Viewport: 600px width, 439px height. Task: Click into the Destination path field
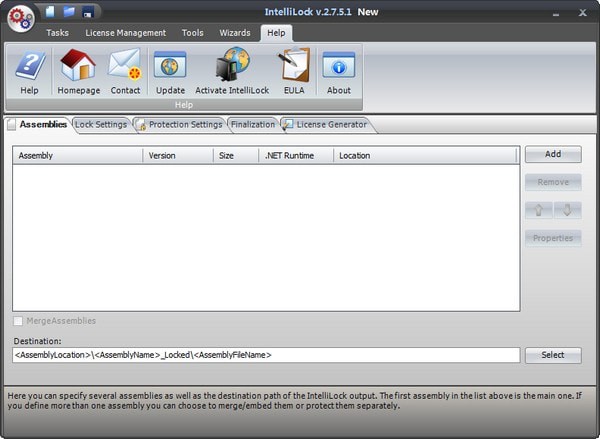pyautogui.click(x=266, y=355)
